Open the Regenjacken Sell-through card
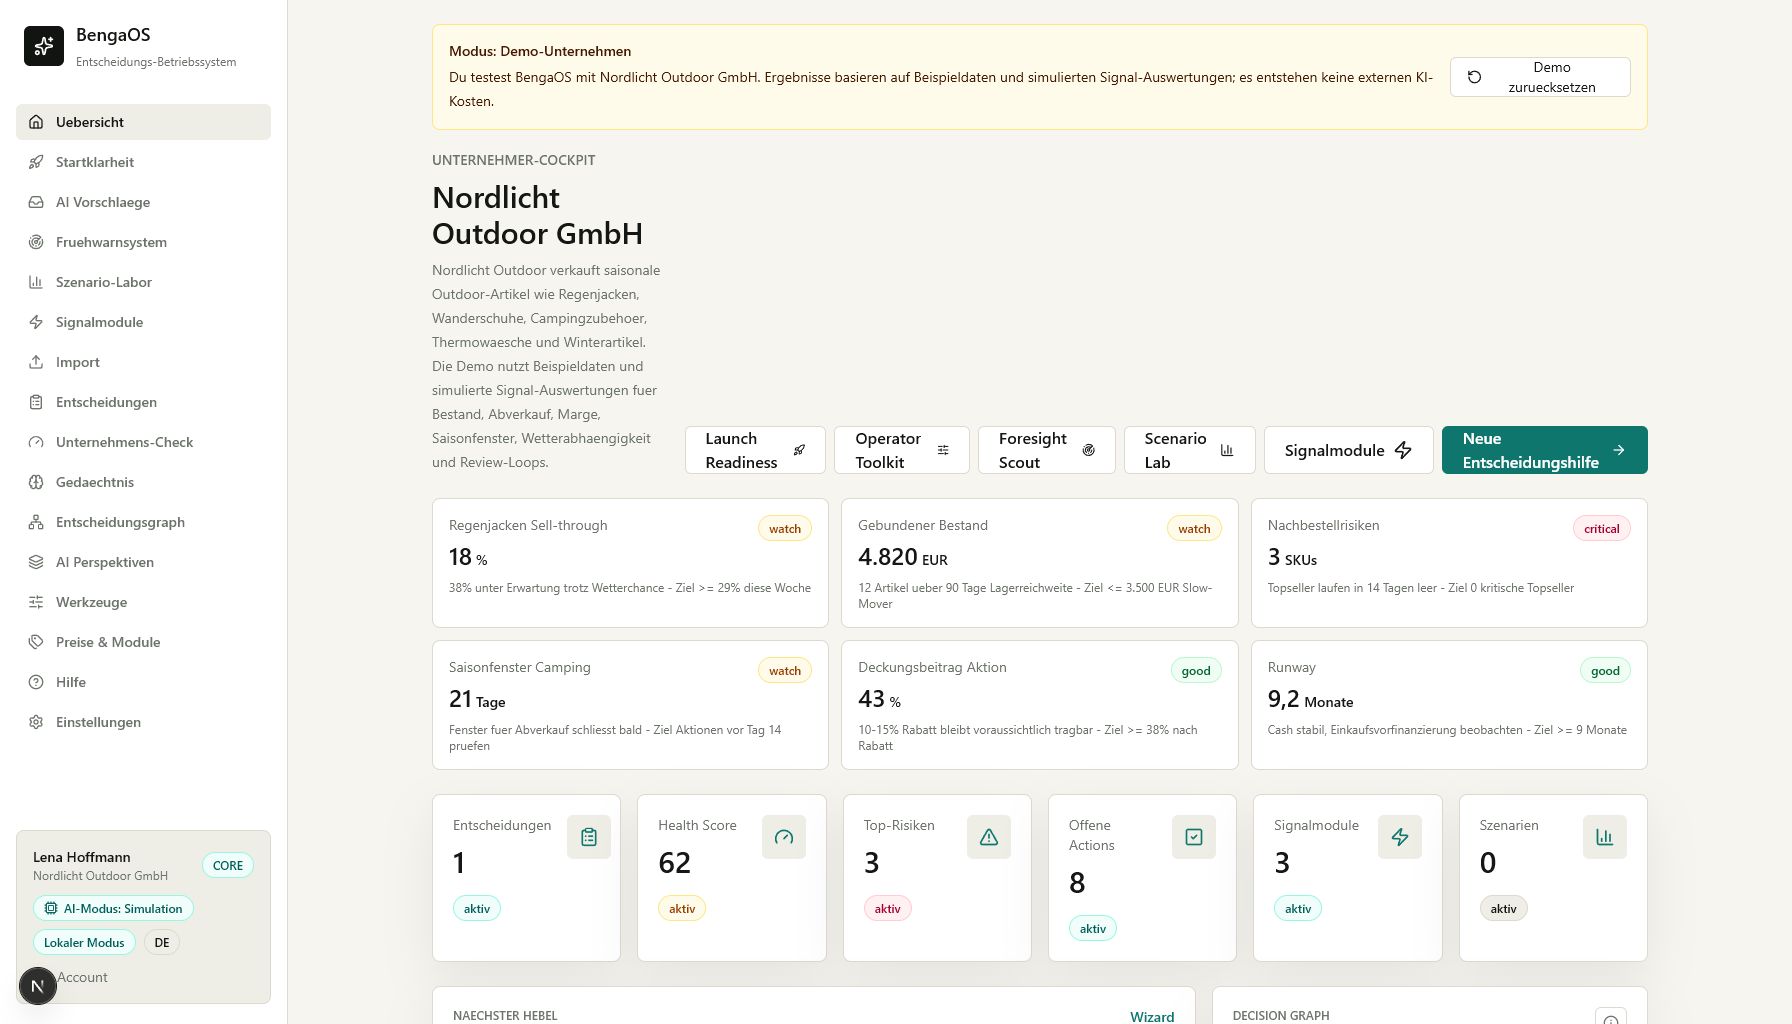Image resolution: width=1792 pixels, height=1024 pixels. coord(630,563)
